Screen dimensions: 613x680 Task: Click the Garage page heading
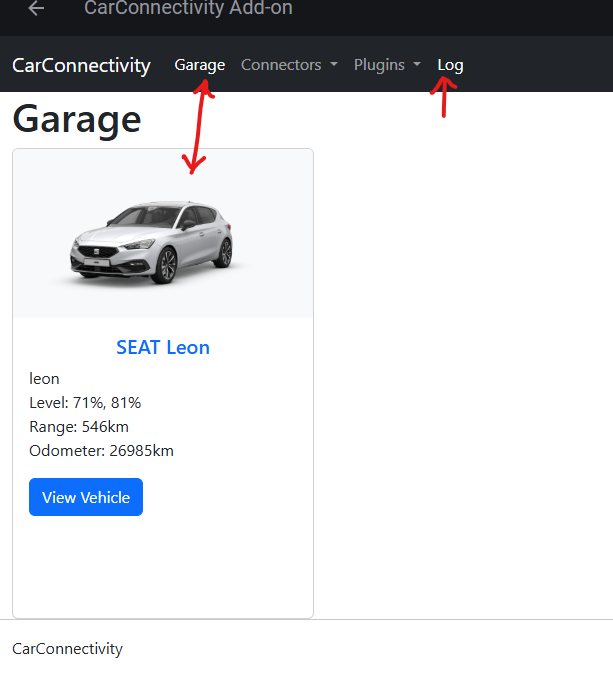[x=77, y=119]
